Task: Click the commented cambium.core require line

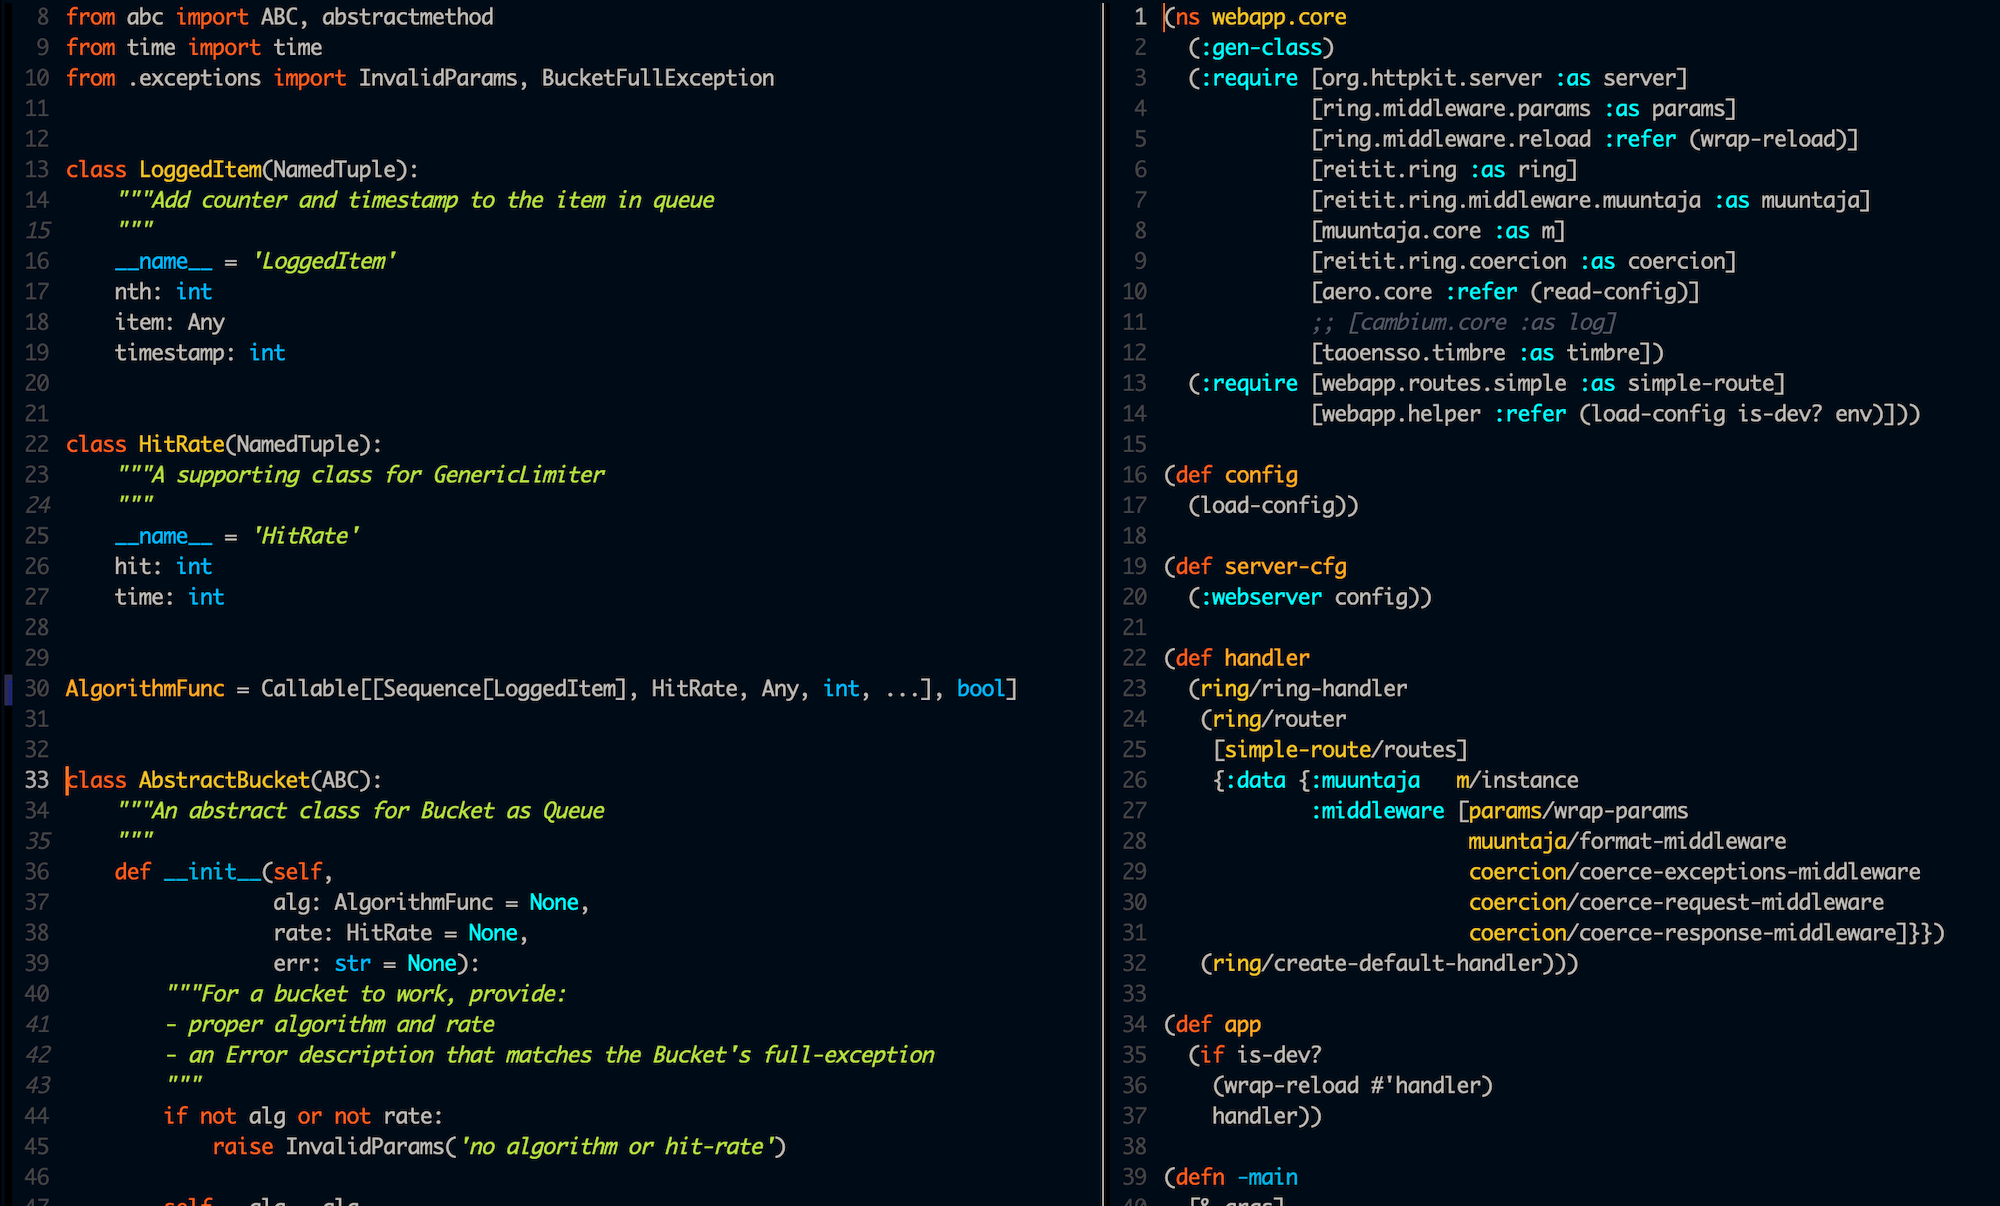Action: pos(1463,322)
